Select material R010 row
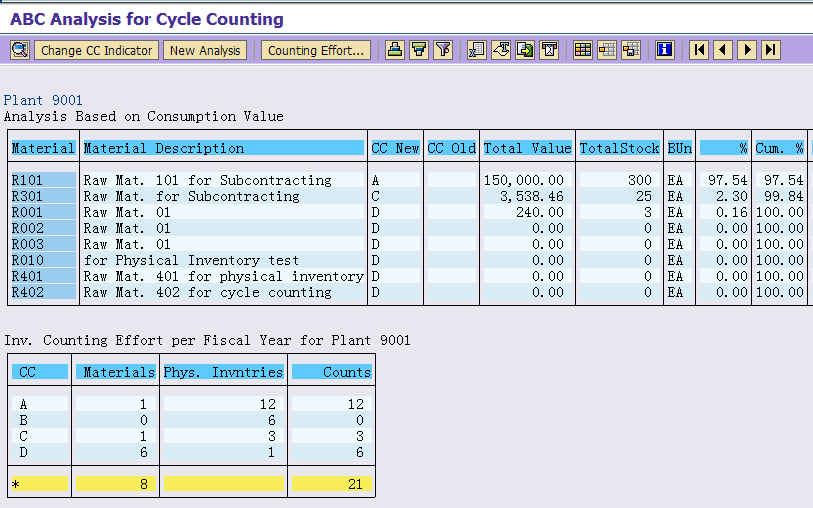 (44, 260)
